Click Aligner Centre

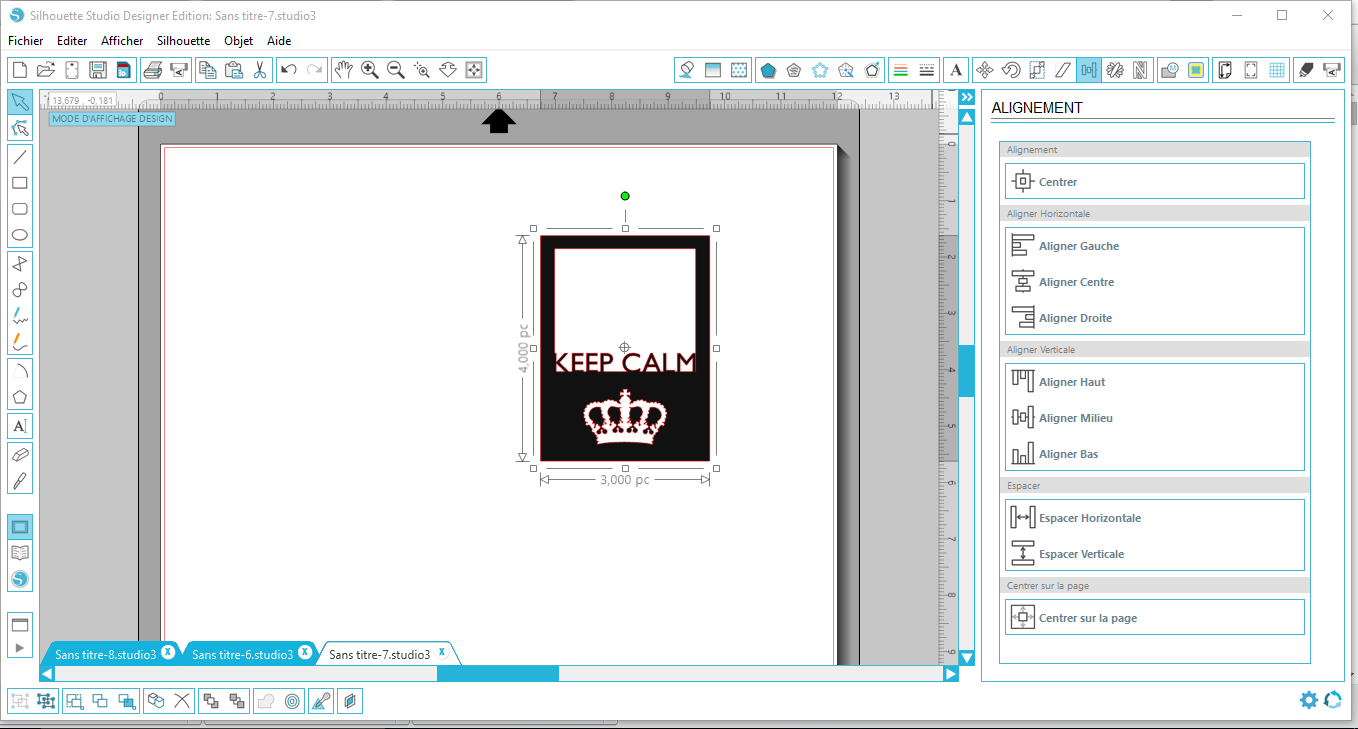coord(1155,282)
